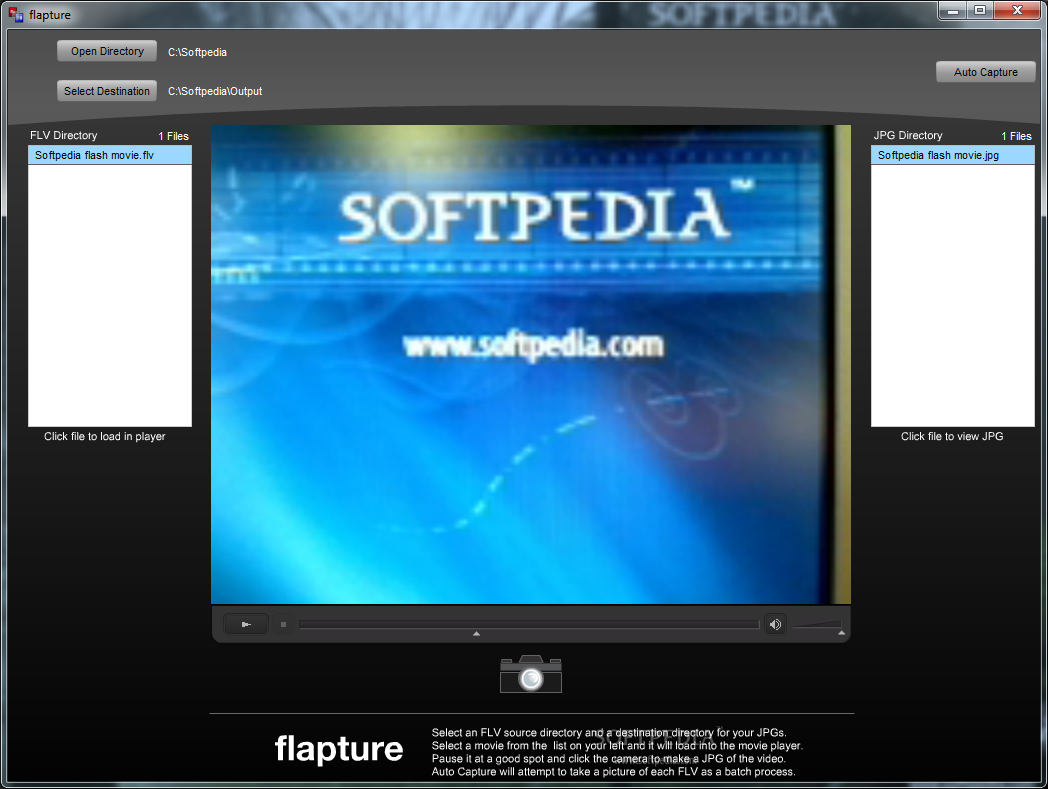Click the JPG Directory heading
Image resolution: width=1048 pixels, height=789 pixels.
[x=908, y=135]
